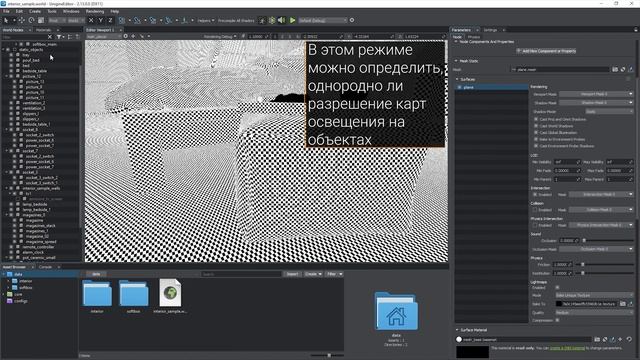
Task: Click create a child material link
Action: [x=567, y=348]
